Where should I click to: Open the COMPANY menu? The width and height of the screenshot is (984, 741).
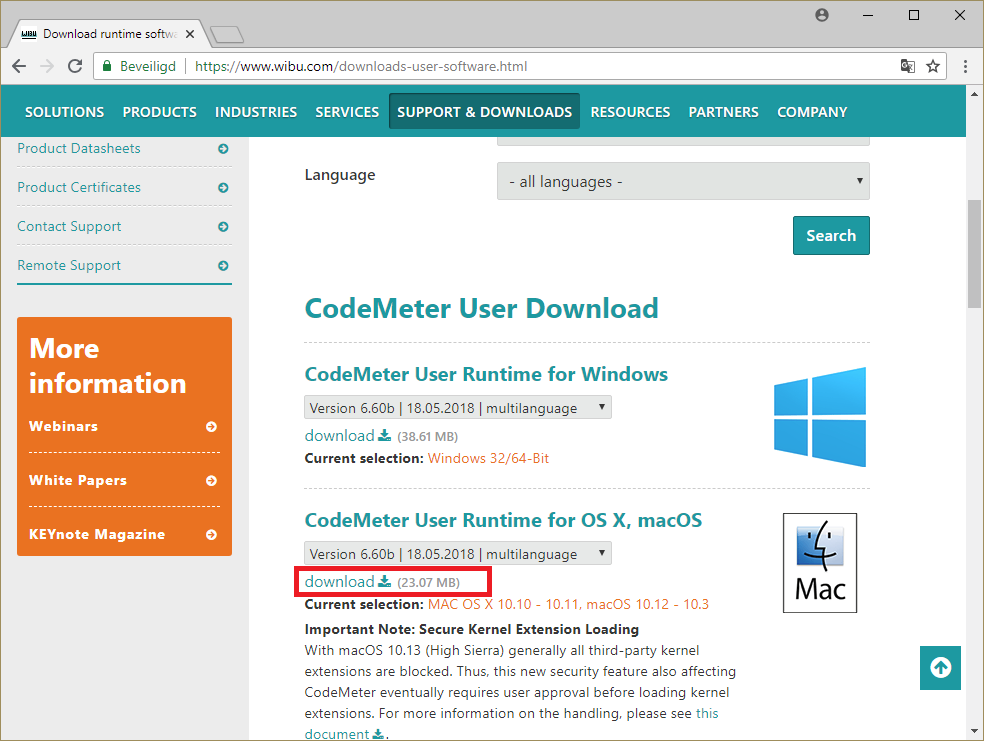coord(812,112)
